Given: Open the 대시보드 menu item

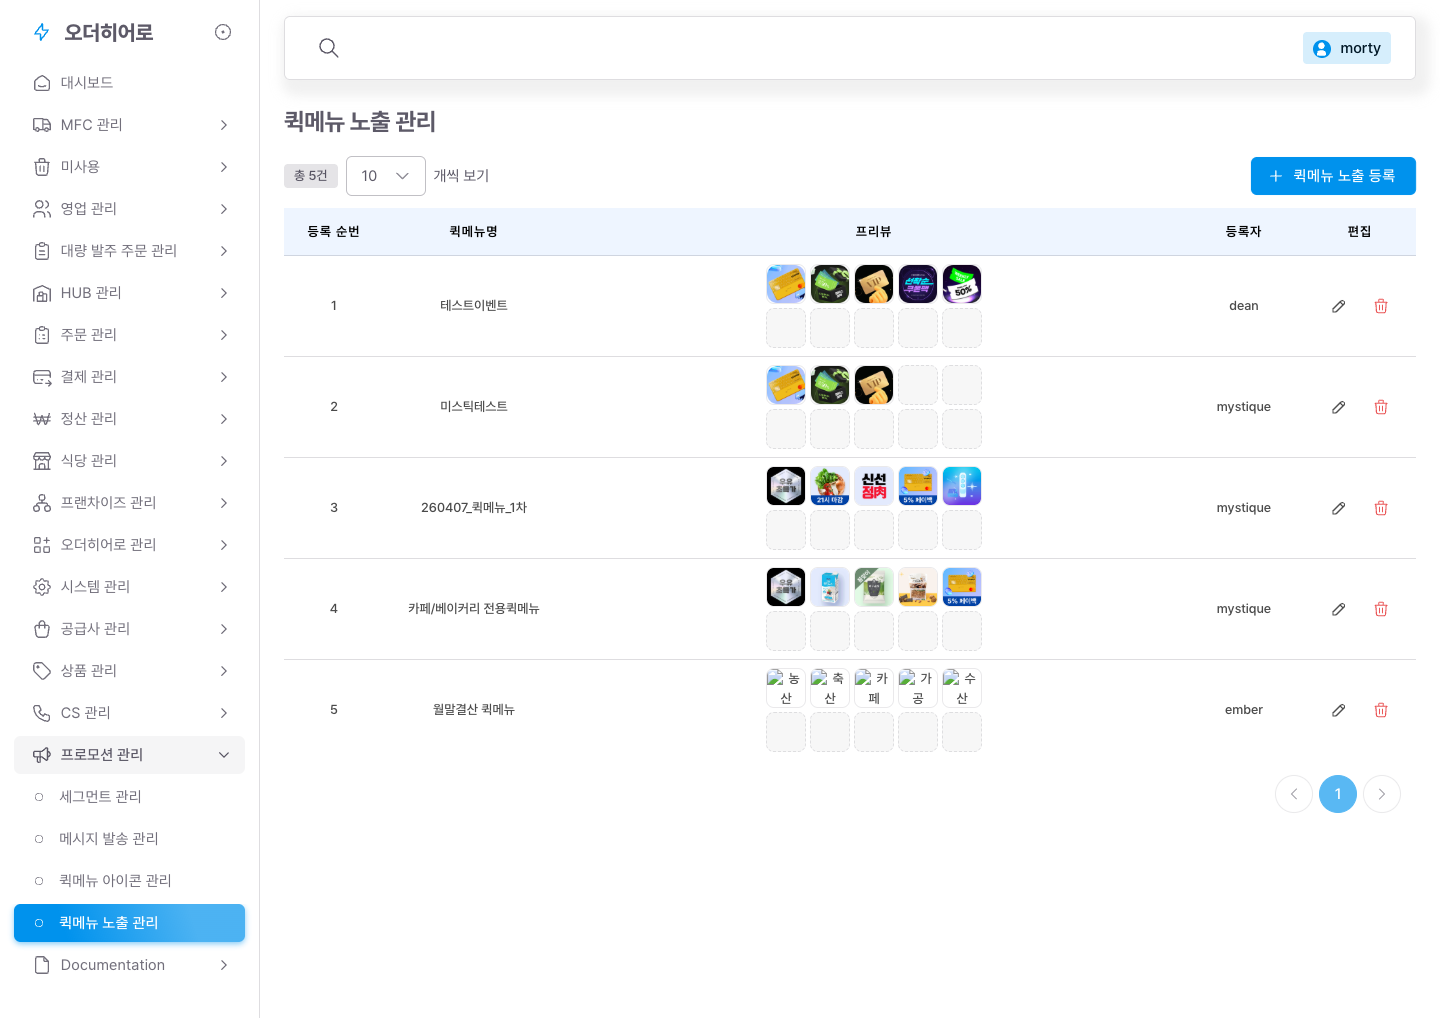Looking at the screenshot, I should coord(129,83).
